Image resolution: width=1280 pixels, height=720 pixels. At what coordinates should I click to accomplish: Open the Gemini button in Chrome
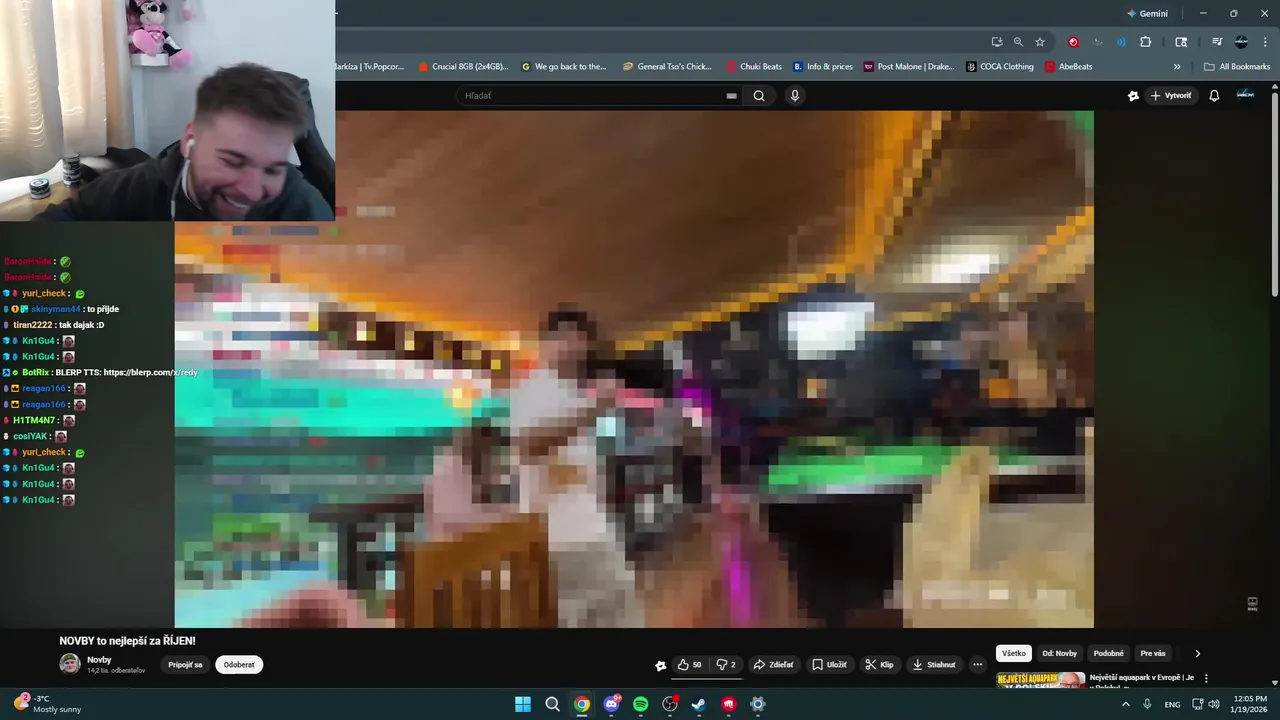[1147, 14]
